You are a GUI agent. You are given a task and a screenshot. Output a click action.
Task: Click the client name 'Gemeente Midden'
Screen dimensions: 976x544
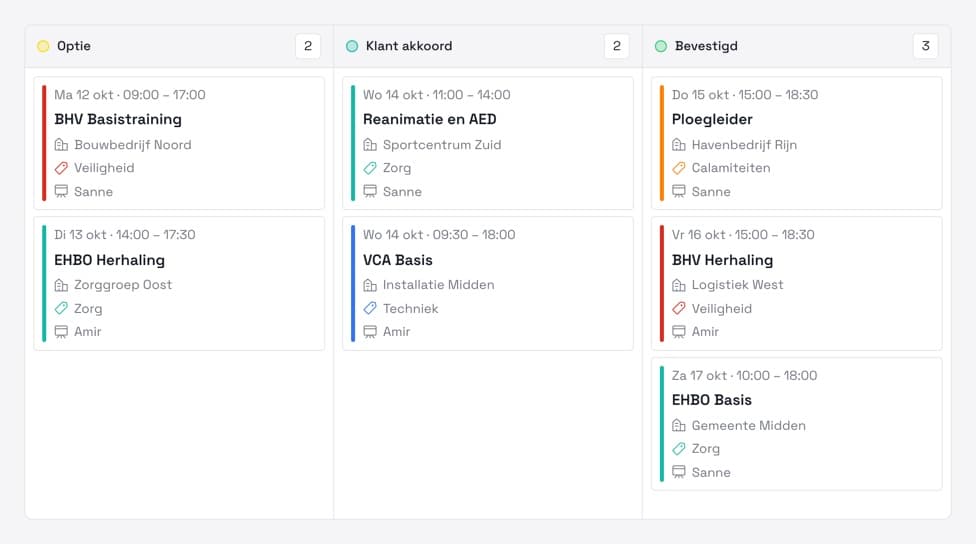748,426
